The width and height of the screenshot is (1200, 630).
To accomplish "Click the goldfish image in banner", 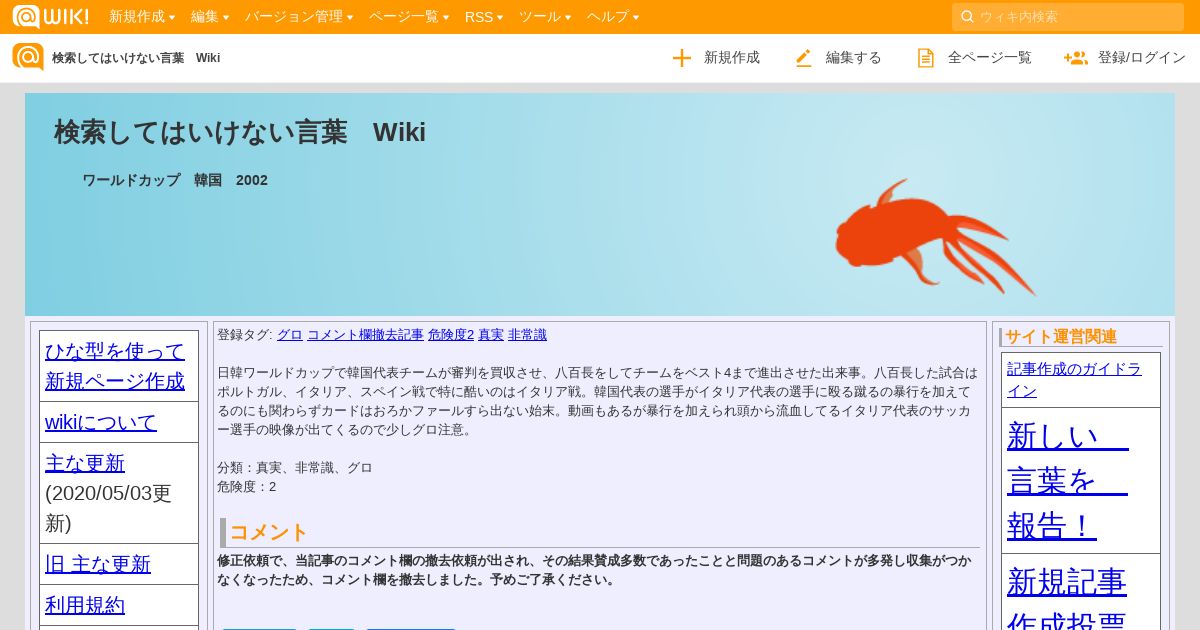I will click(x=935, y=238).
